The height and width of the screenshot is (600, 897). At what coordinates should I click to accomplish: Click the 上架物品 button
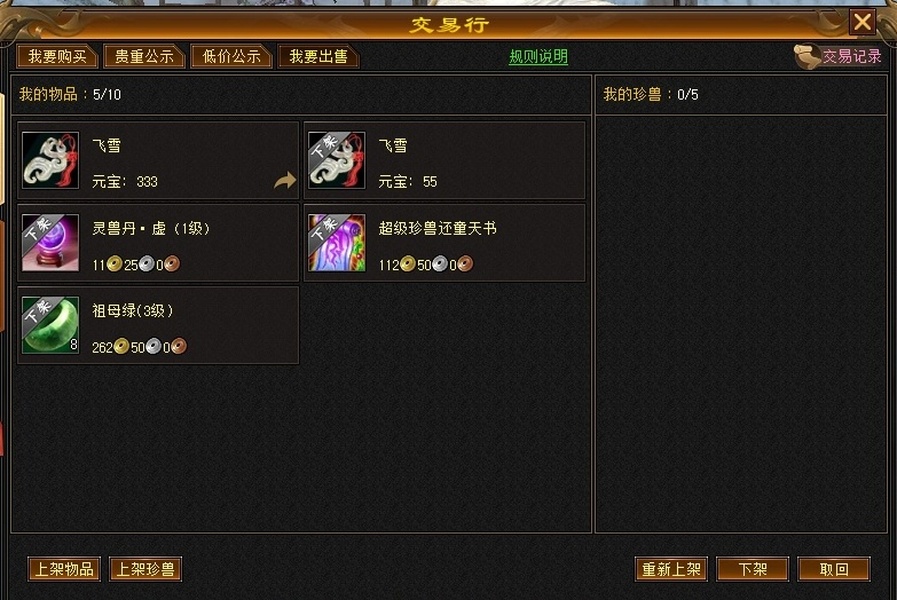[x=64, y=569]
